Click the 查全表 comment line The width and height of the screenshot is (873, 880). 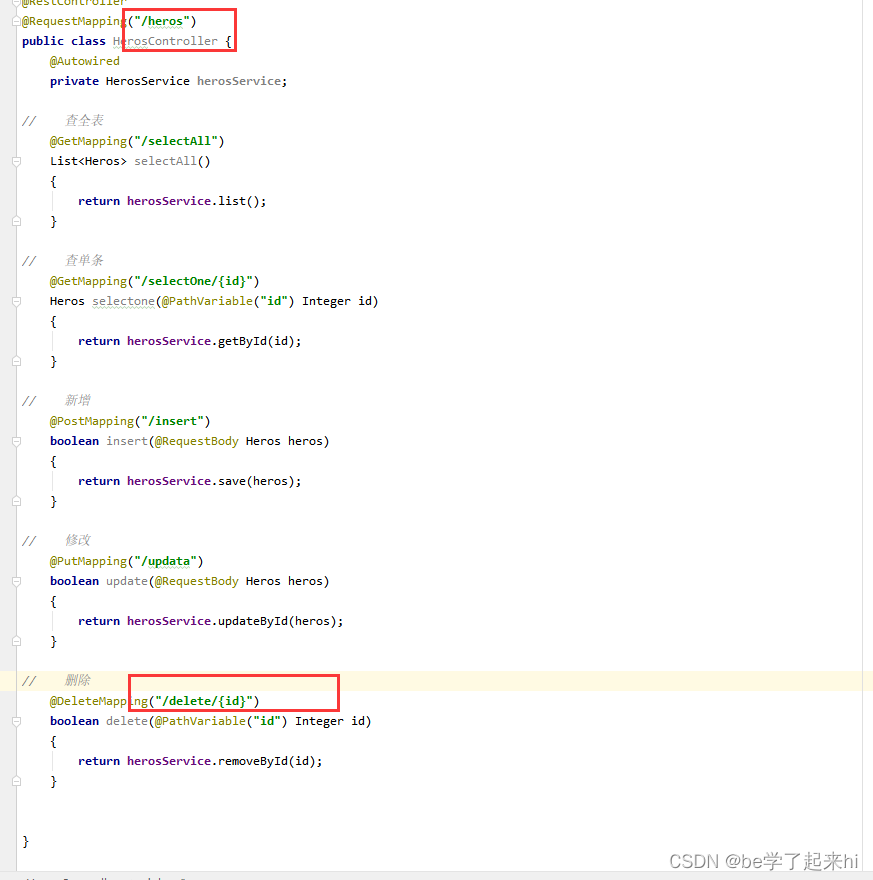coord(63,121)
